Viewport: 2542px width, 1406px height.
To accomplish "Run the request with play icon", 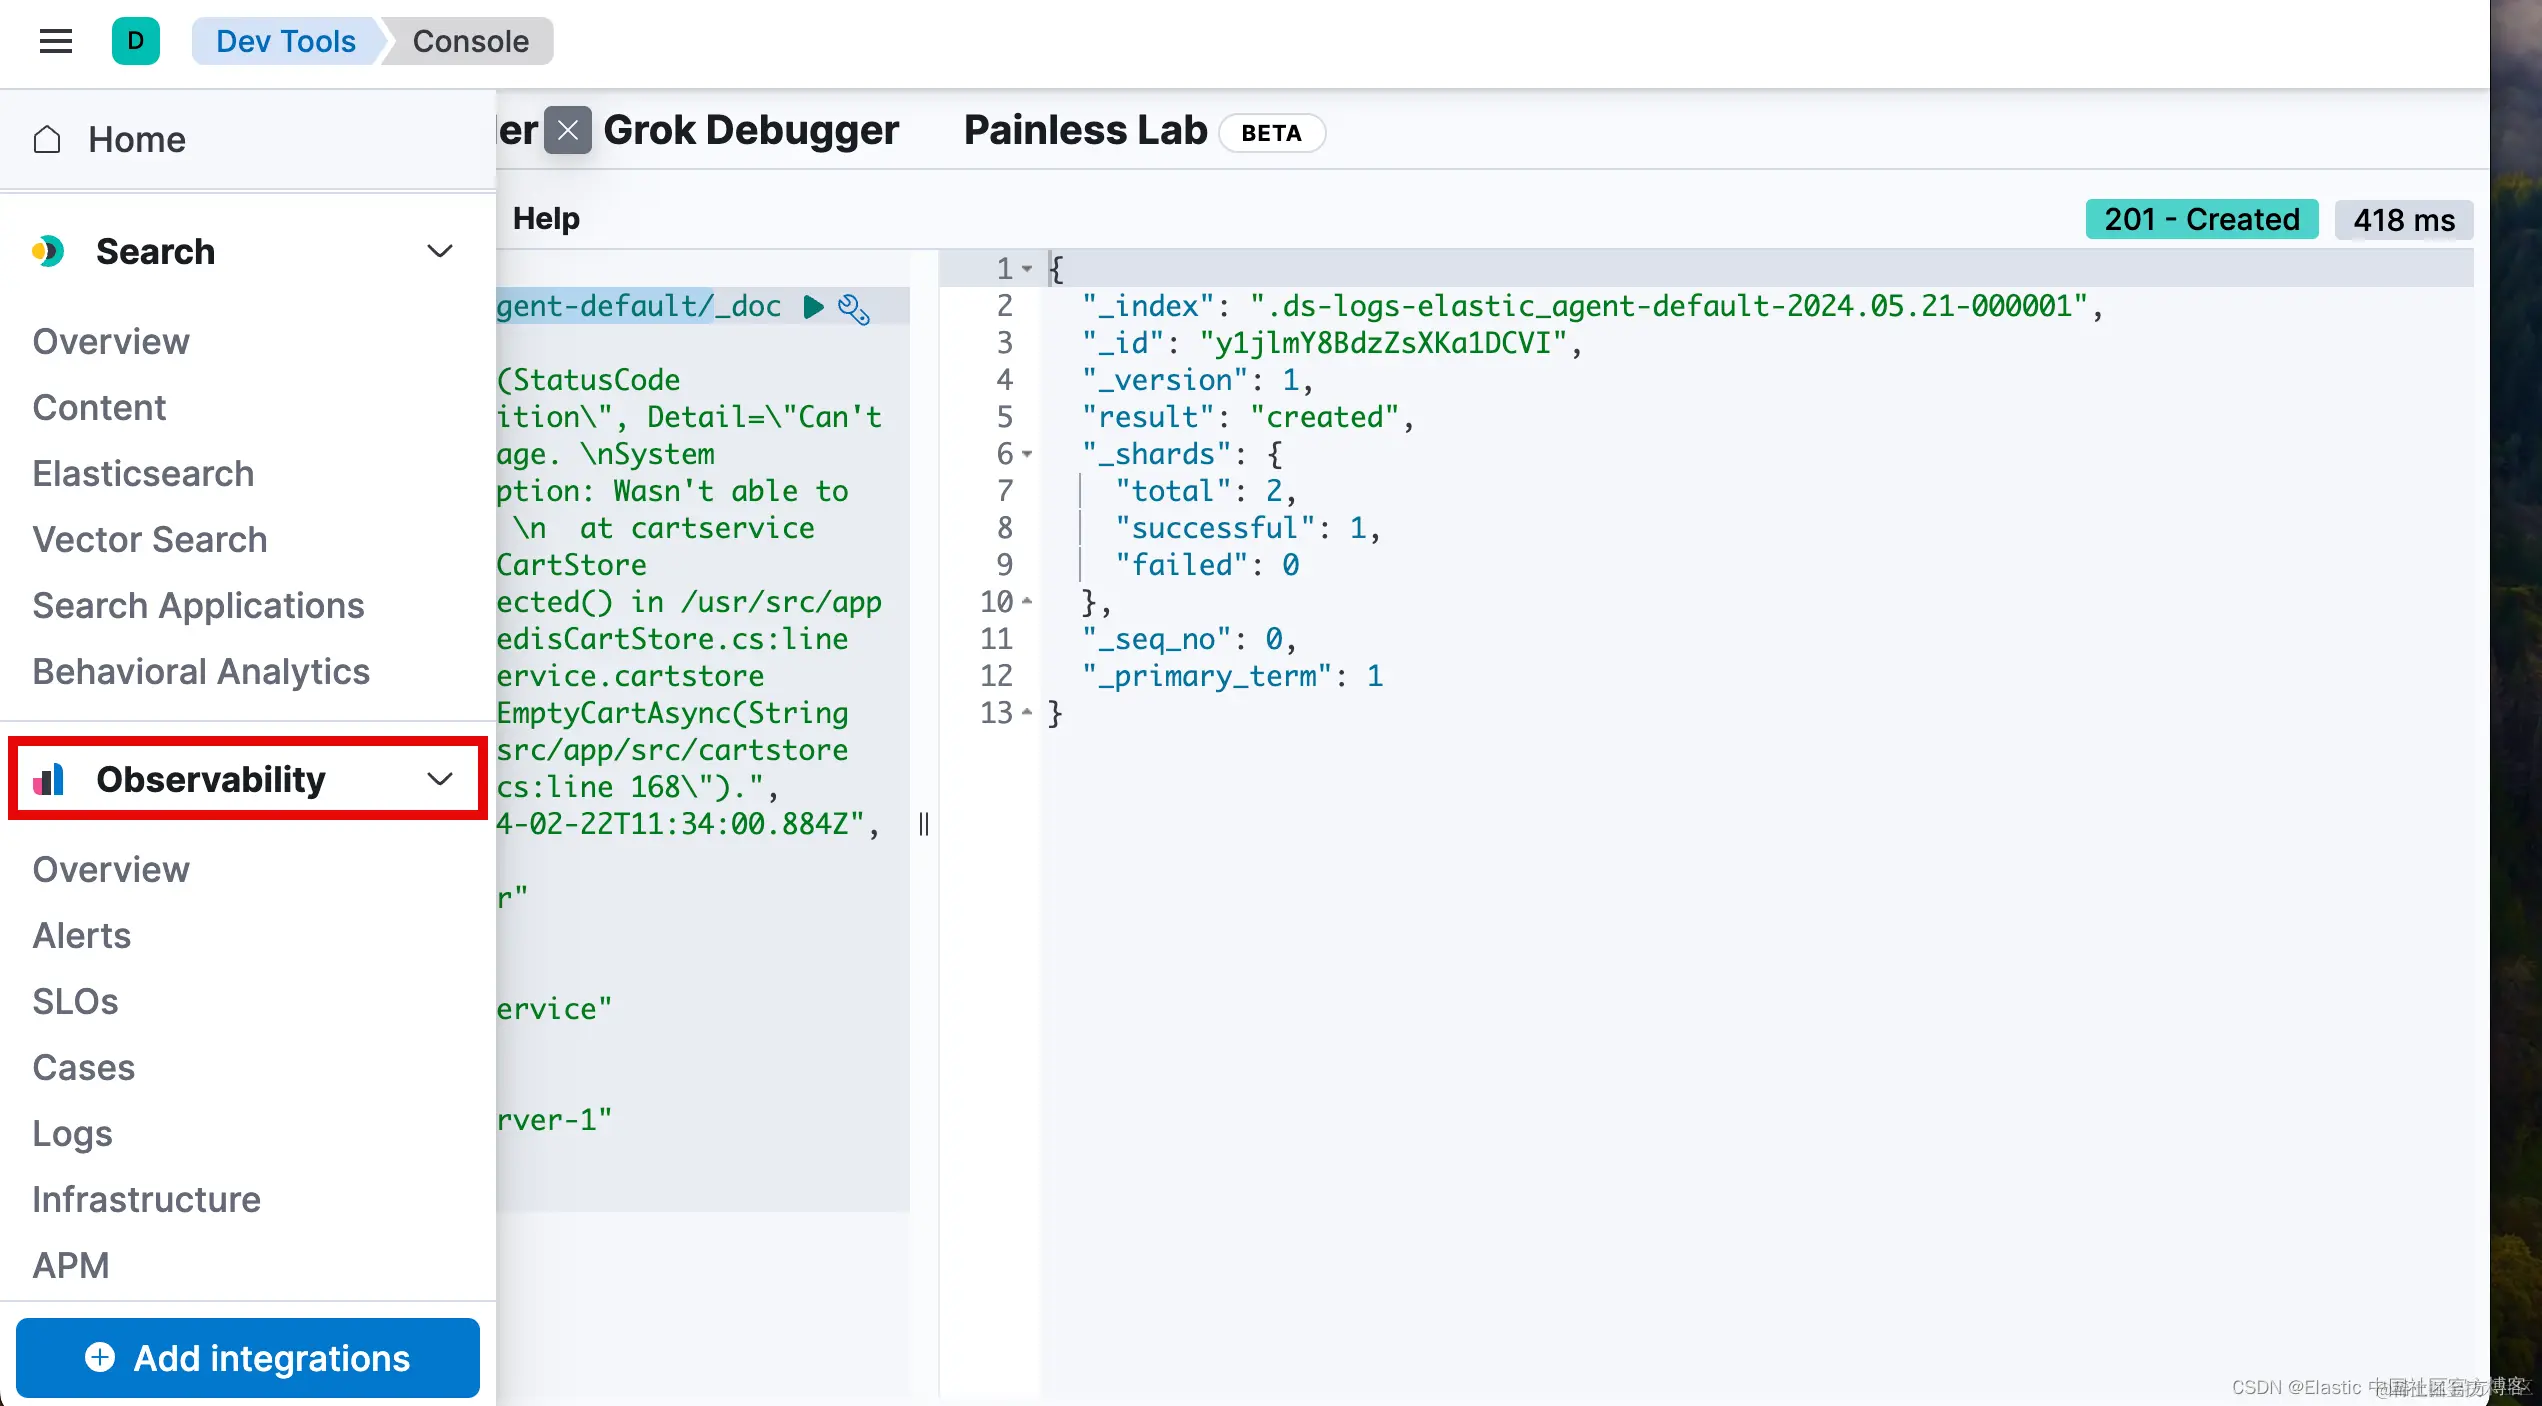I will tap(814, 306).
